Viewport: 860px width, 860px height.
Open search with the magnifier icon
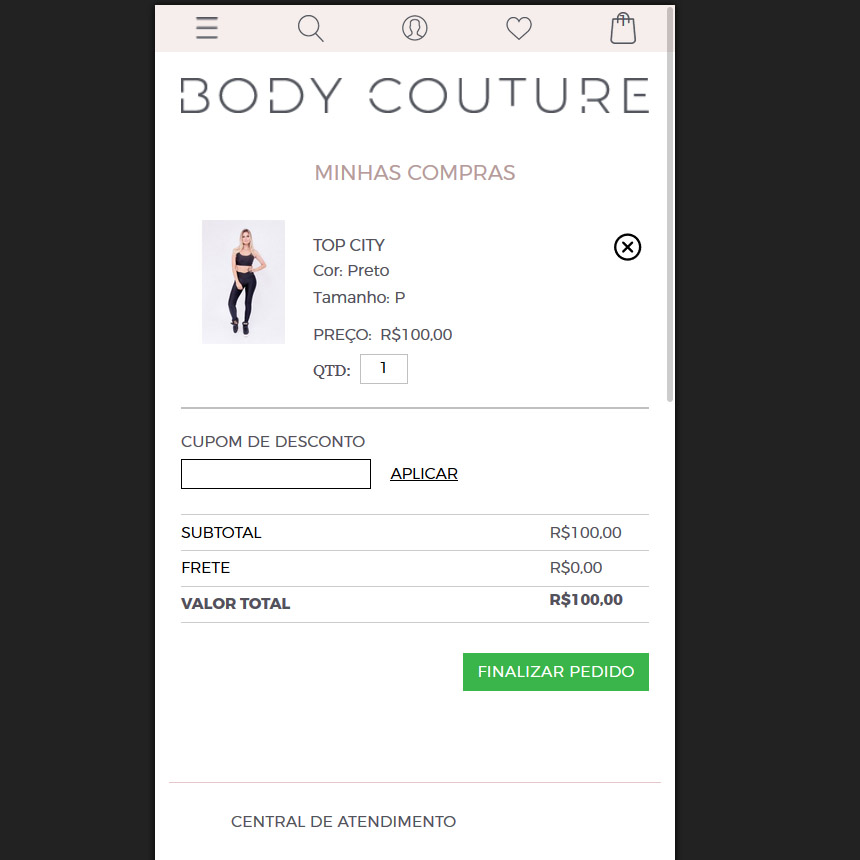point(310,28)
